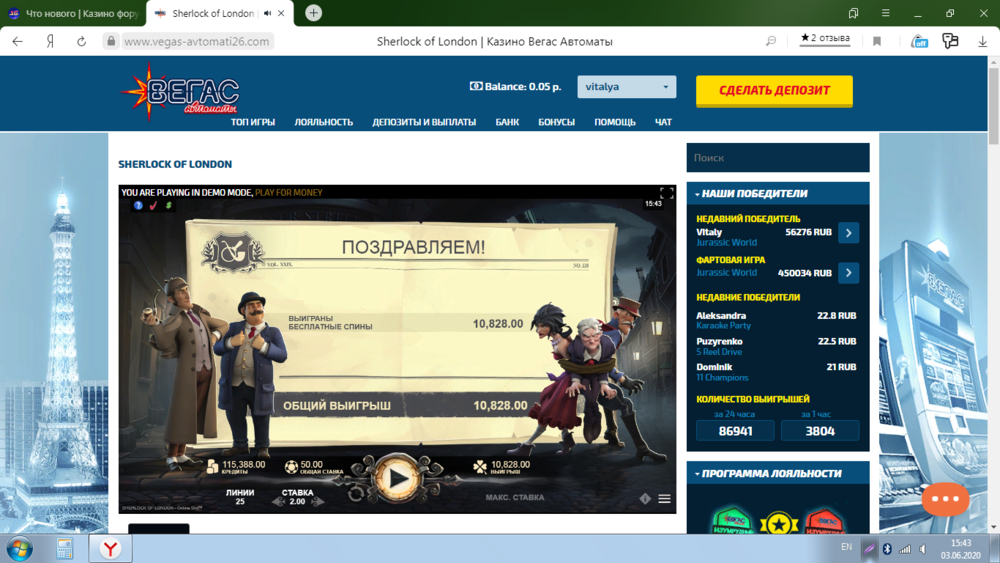Open the orange chat bubble widget

(x=945, y=499)
